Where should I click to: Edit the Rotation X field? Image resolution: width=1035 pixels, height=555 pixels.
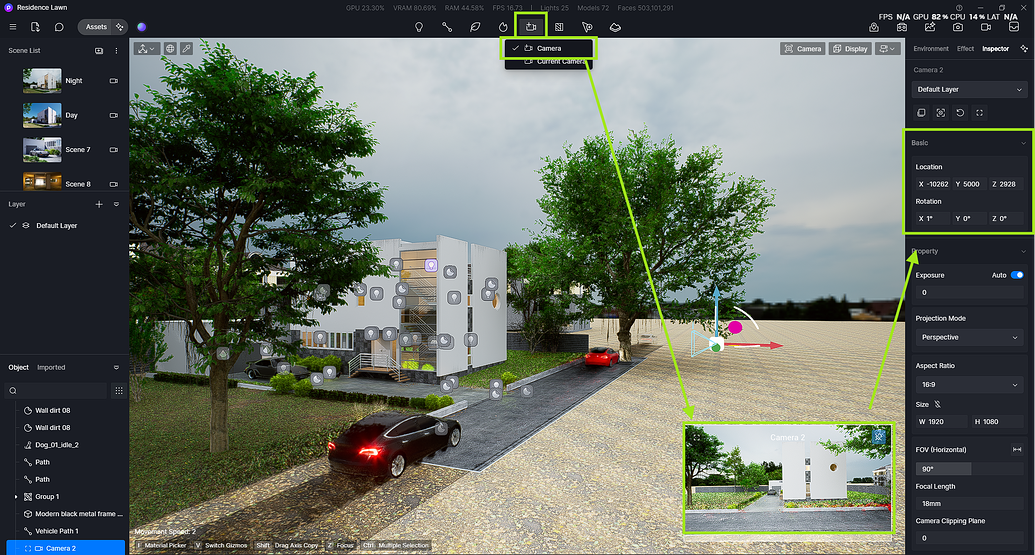pyautogui.click(x=933, y=218)
